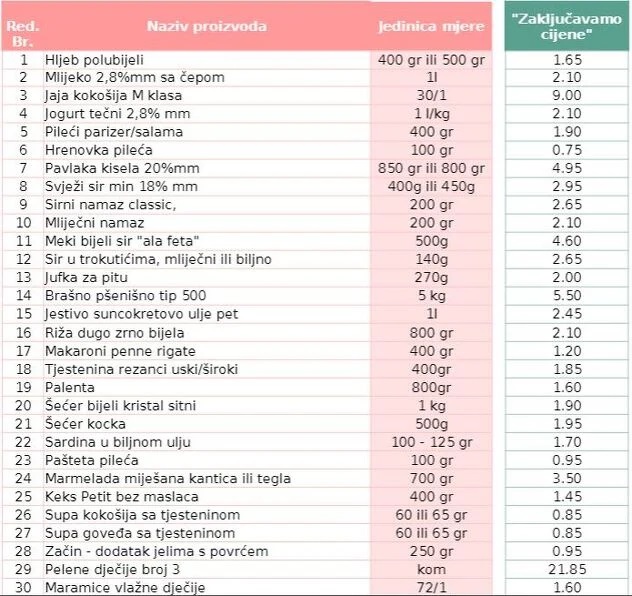Viewport: 632px width, 596px height.
Task: Click the price cell 21.85
Action: 566,569
